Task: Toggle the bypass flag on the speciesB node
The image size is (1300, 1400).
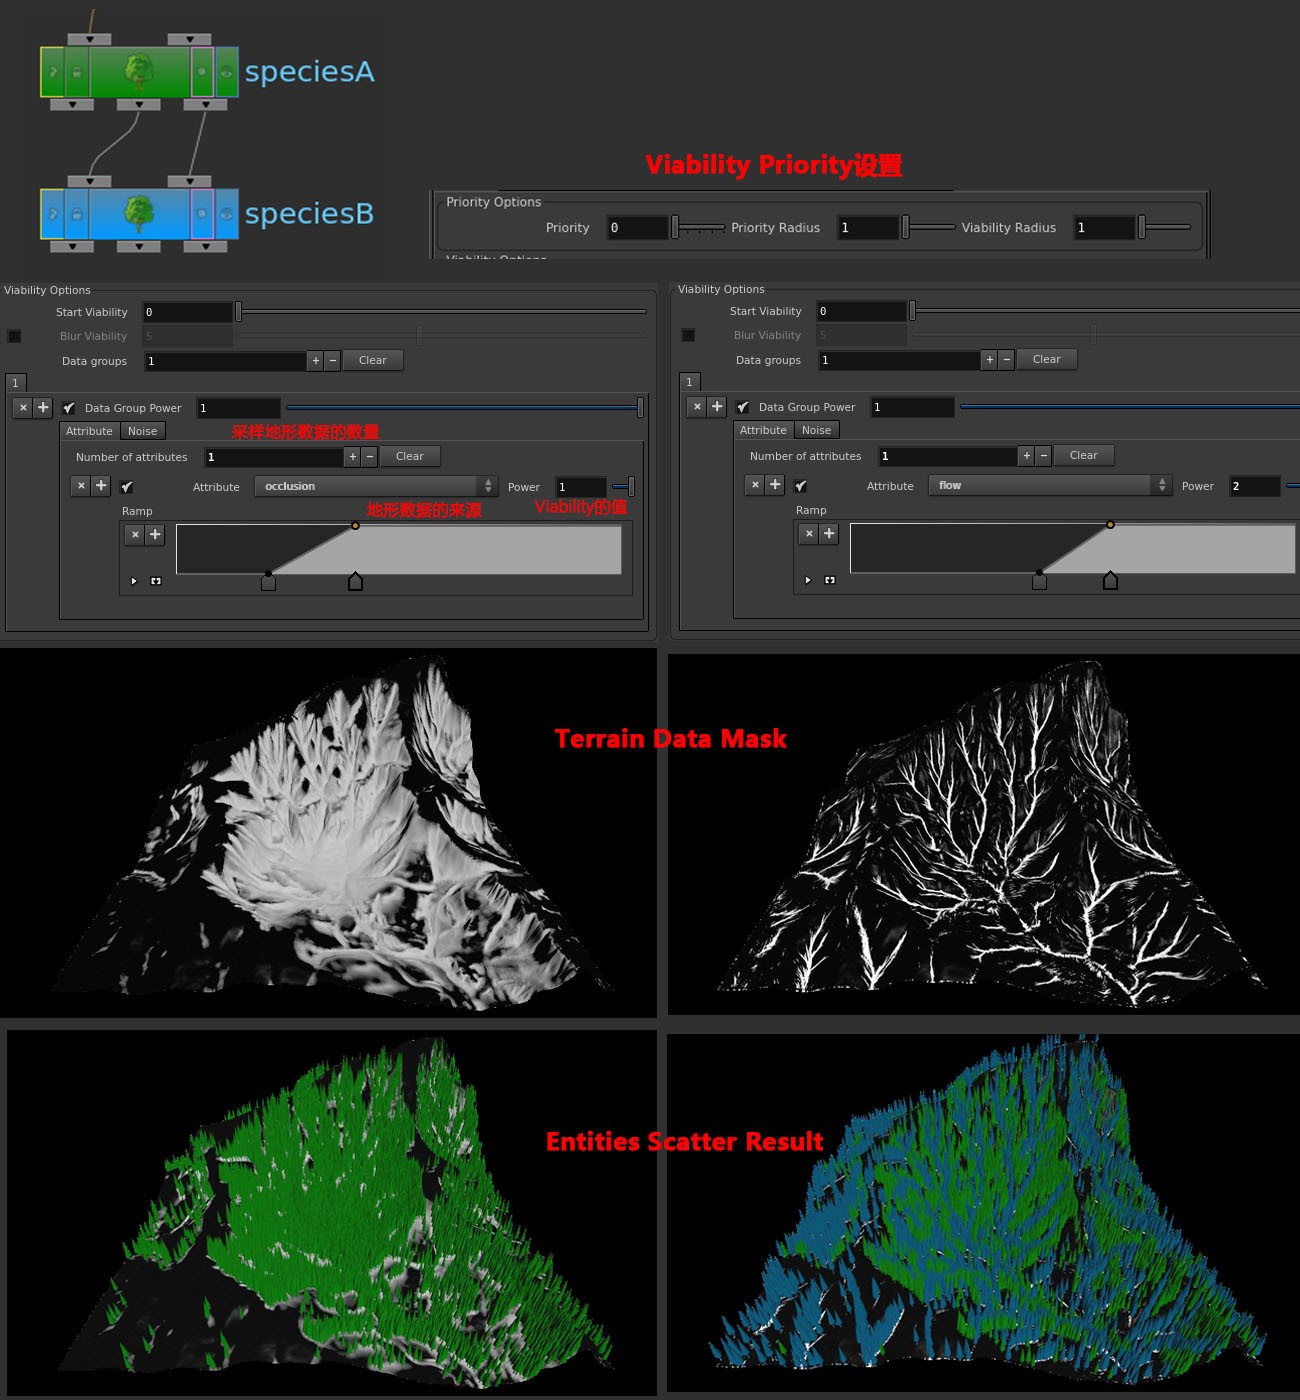Action: pyautogui.click(x=53, y=214)
